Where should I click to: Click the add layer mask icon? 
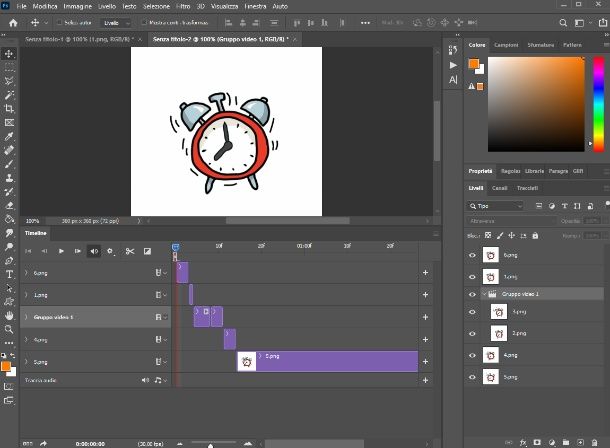537,443
